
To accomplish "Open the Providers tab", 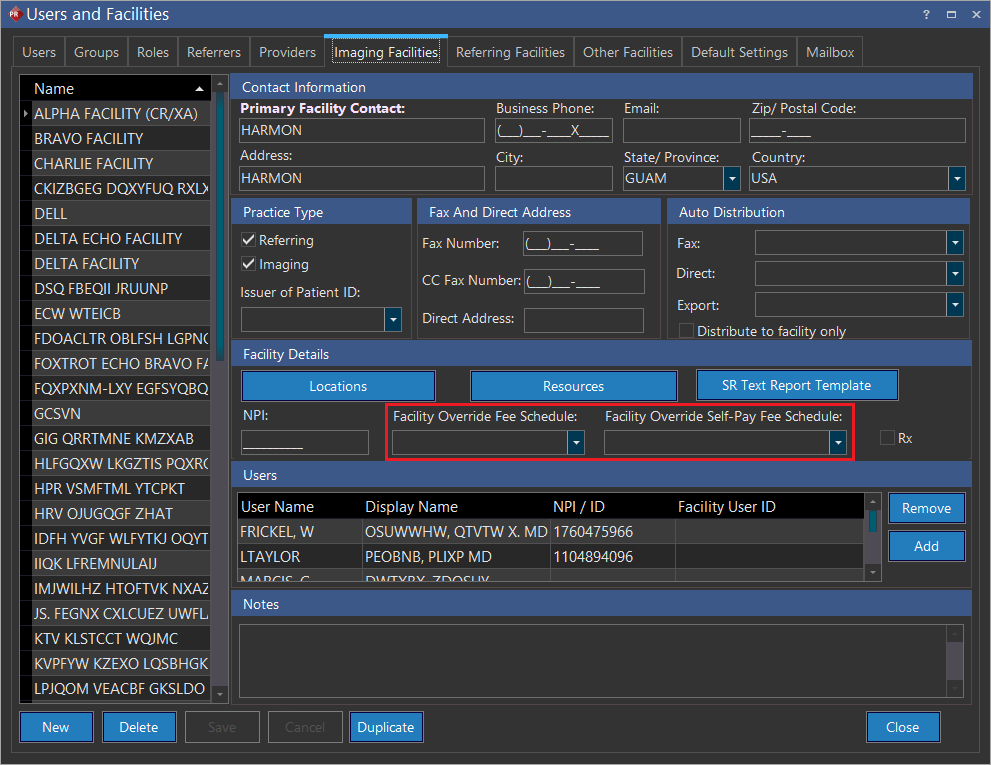I will 287,52.
